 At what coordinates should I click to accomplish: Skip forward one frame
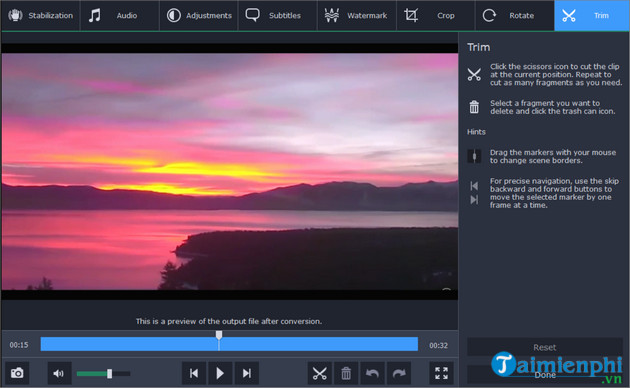[247, 374]
